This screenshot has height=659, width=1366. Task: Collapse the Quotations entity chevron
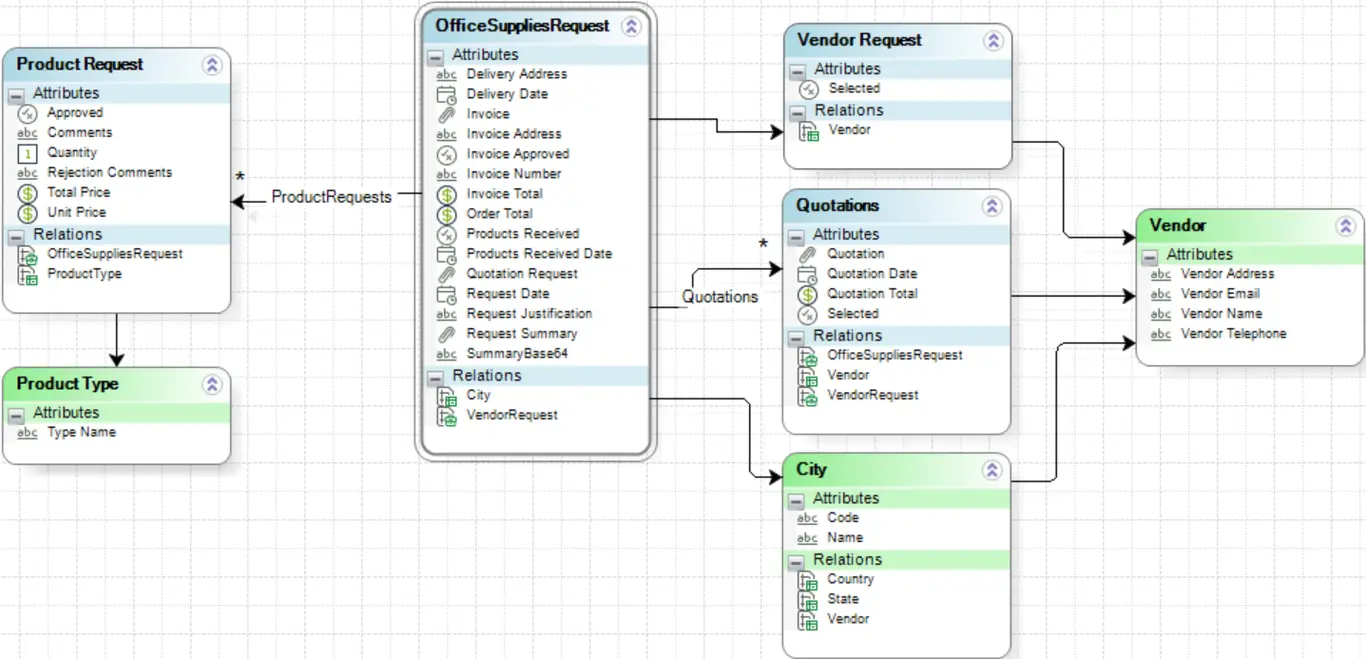(992, 206)
